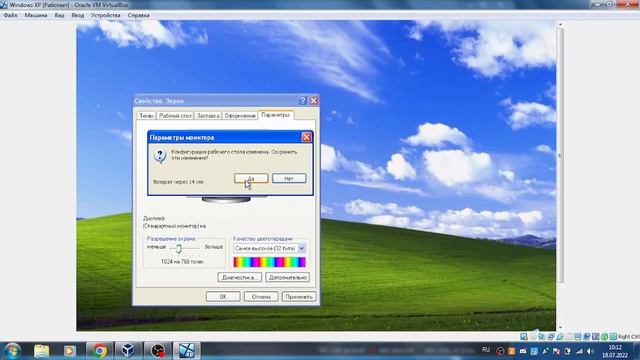Open the Вид menu
This screenshot has height=360, width=640.
click(x=60, y=15)
